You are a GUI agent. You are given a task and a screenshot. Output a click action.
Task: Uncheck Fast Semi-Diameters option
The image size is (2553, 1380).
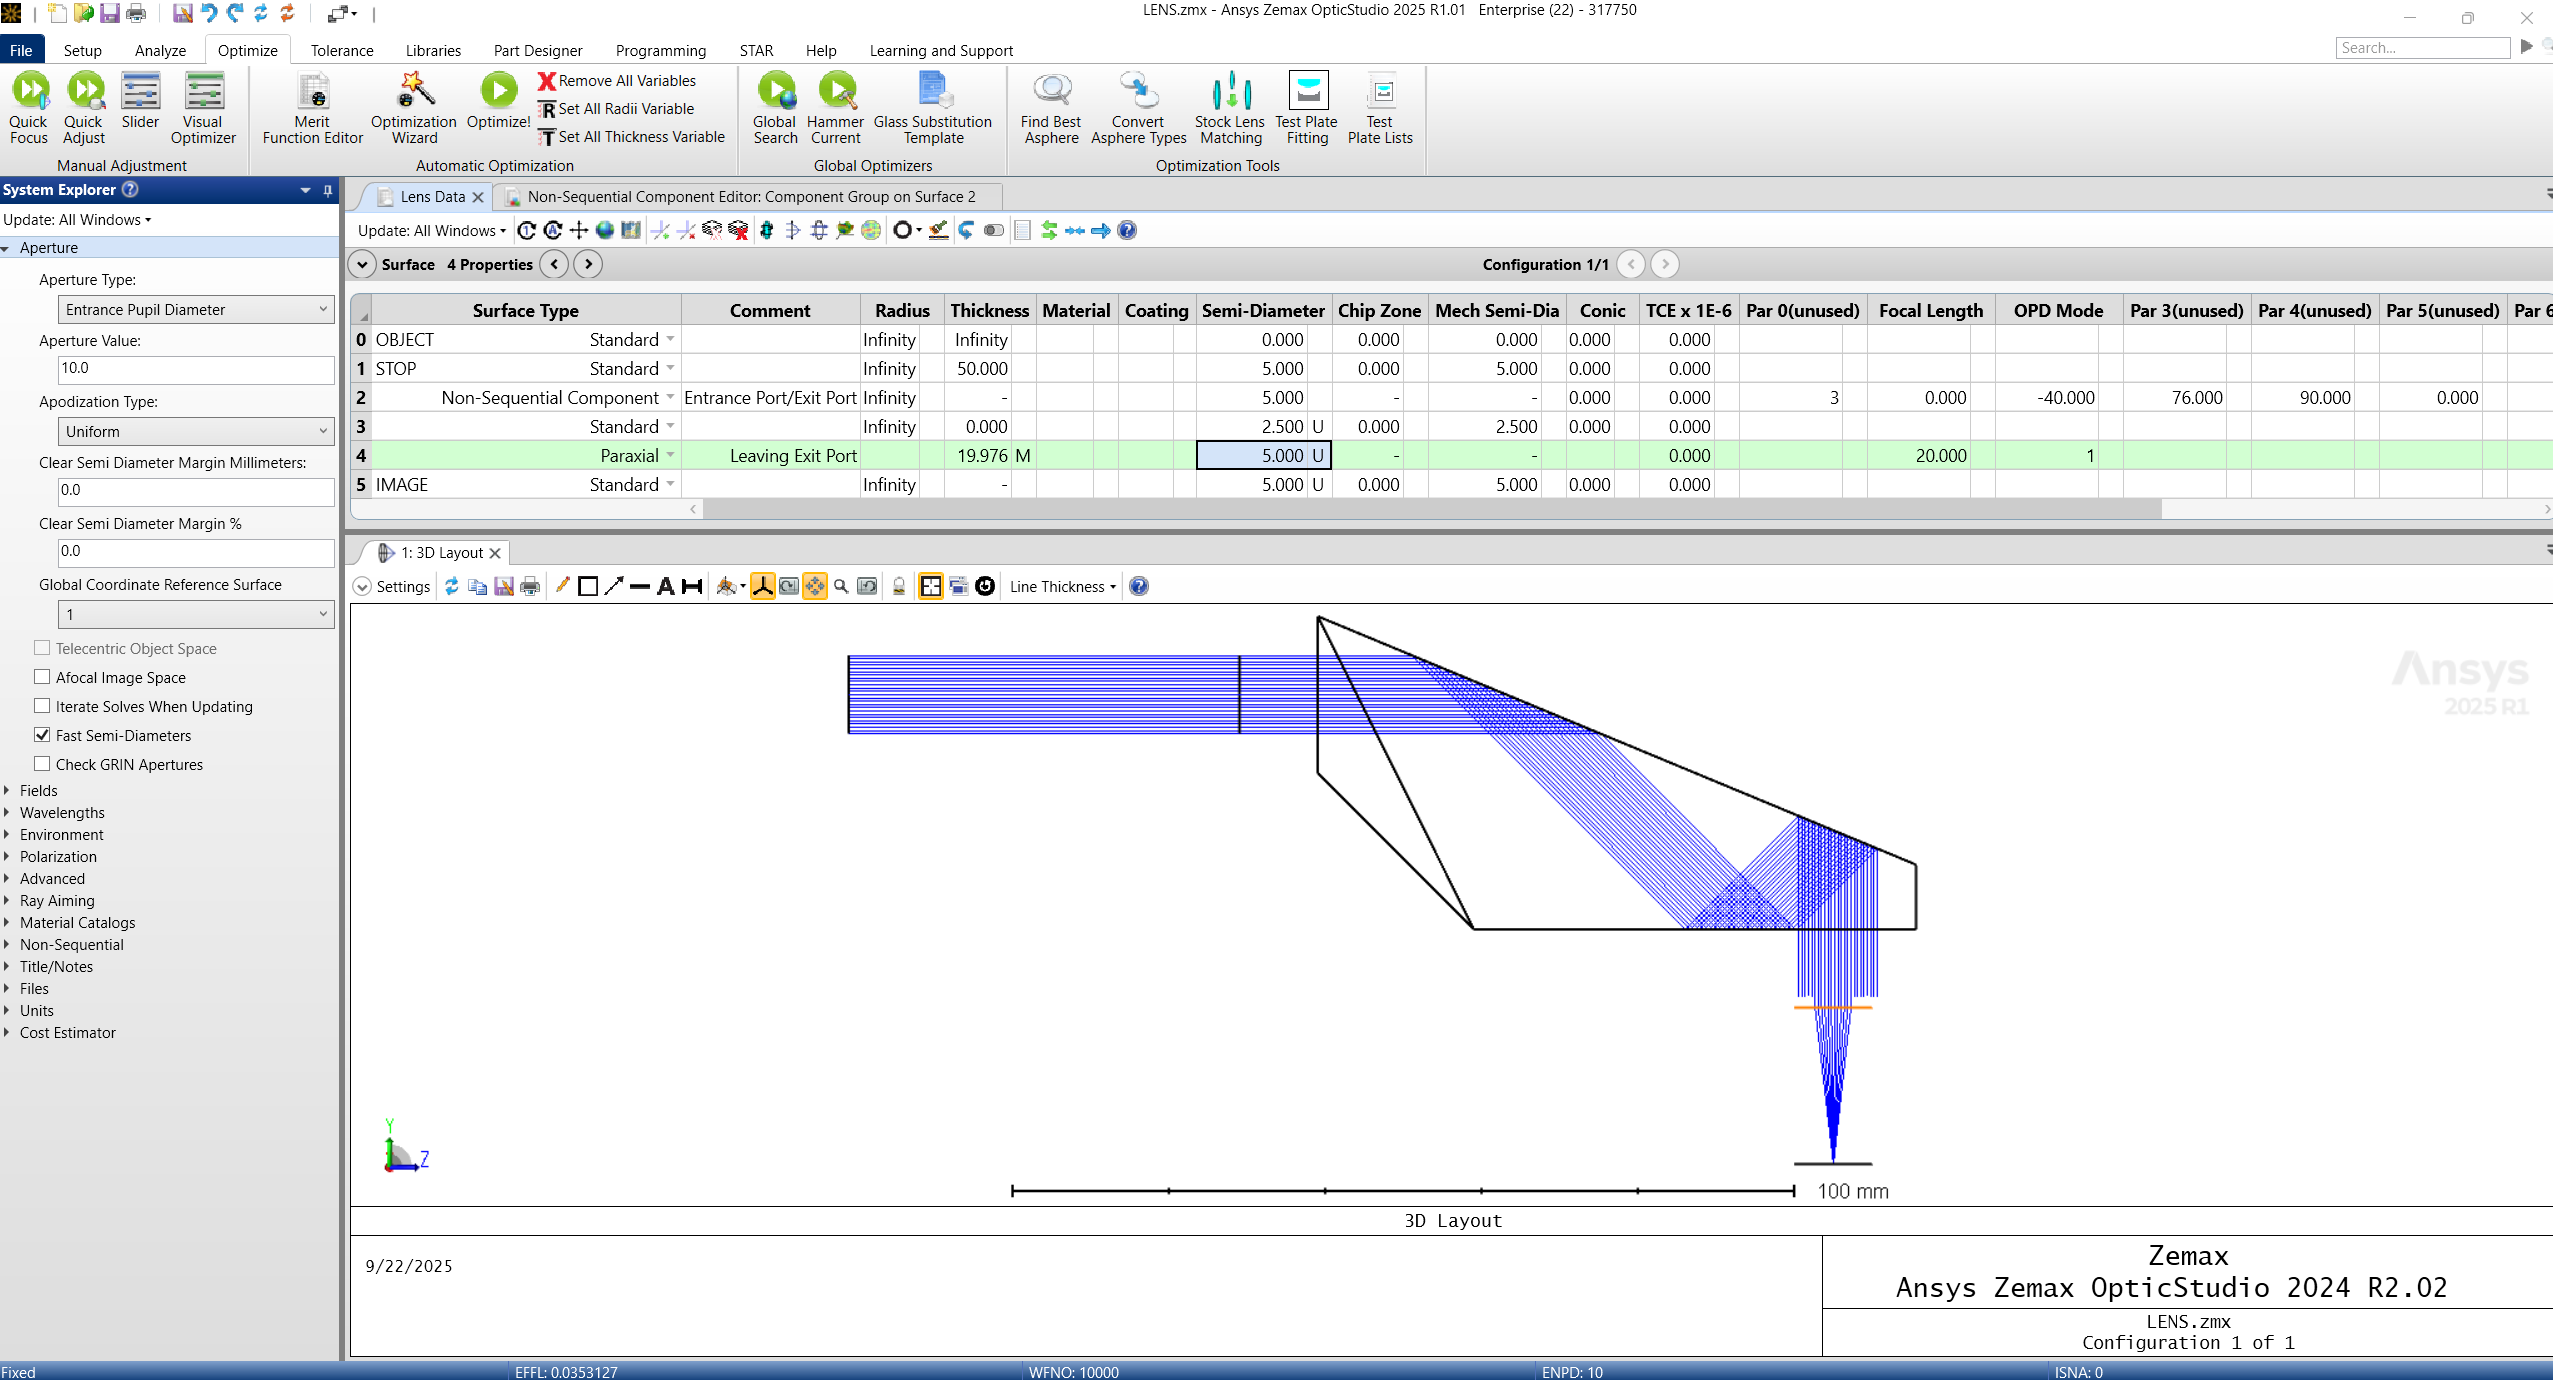coord(43,735)
